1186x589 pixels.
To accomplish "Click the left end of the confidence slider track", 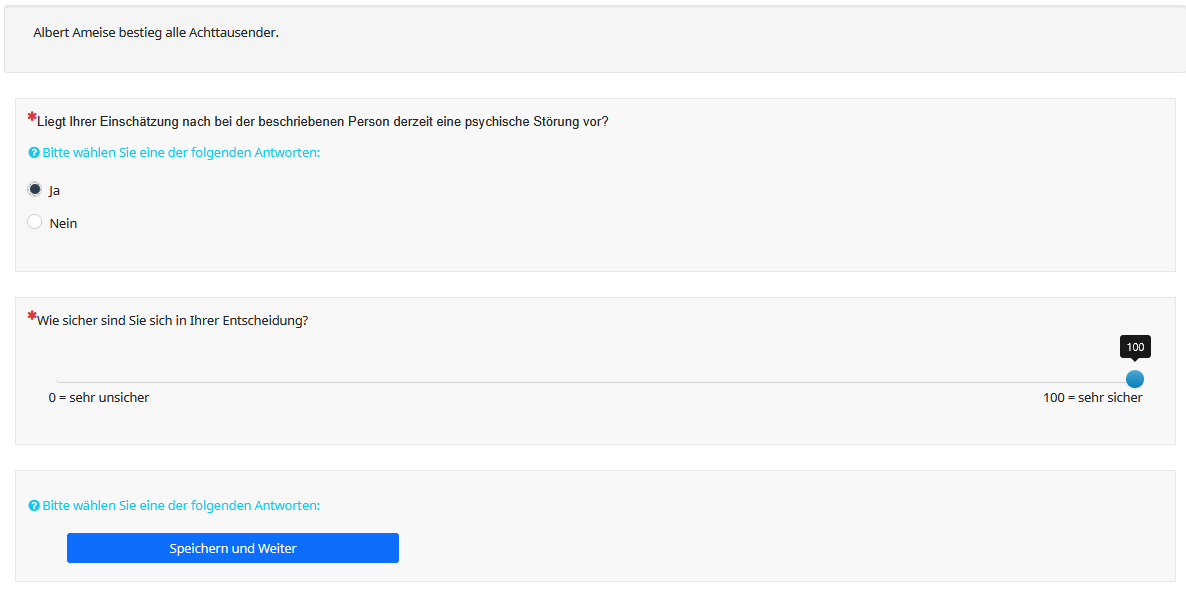I will pyautogui.click(x=59, y=382).
